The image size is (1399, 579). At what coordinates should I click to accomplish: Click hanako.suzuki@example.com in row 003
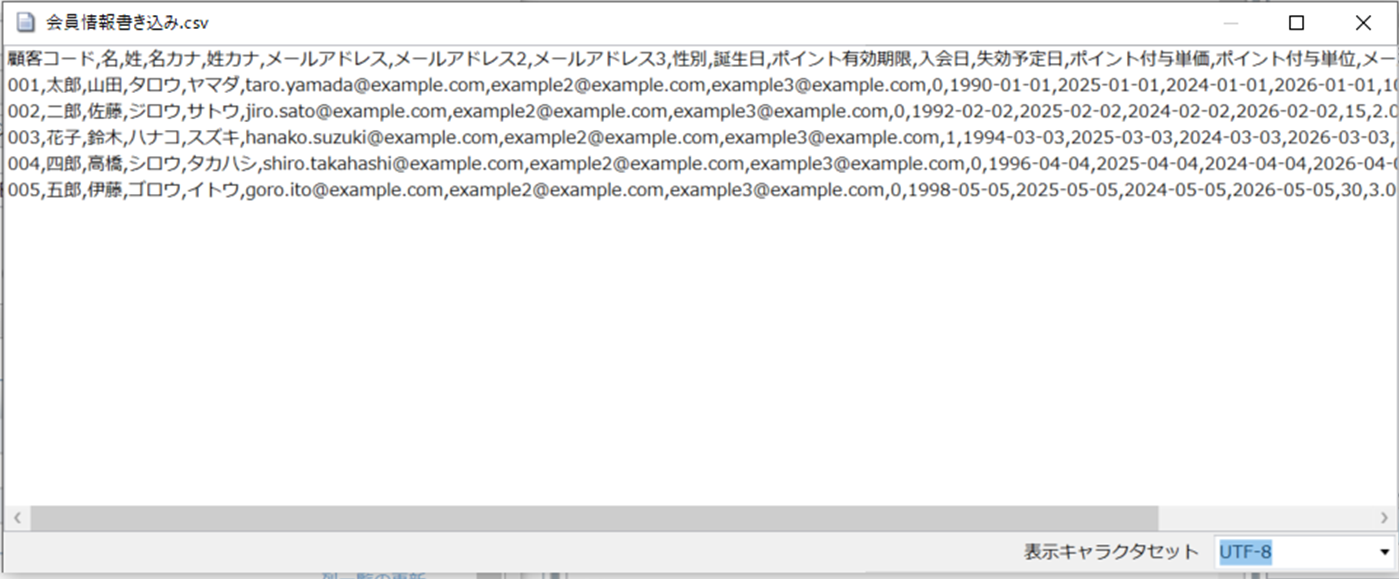[x=371, y=137]
